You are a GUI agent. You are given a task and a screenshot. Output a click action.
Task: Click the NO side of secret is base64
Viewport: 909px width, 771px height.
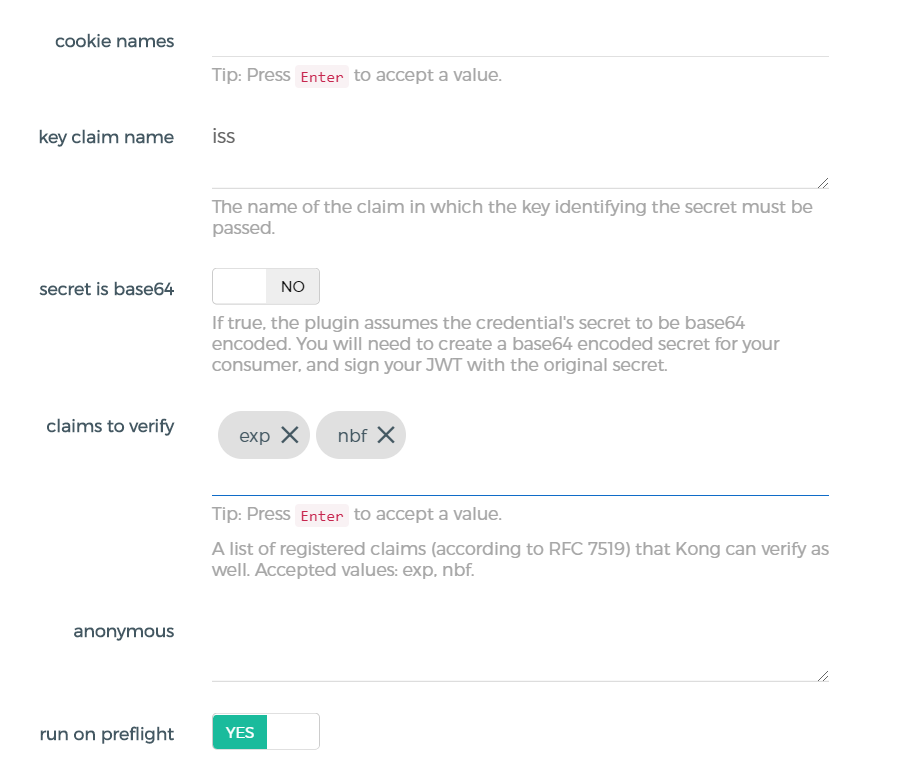tap(292, 286)
